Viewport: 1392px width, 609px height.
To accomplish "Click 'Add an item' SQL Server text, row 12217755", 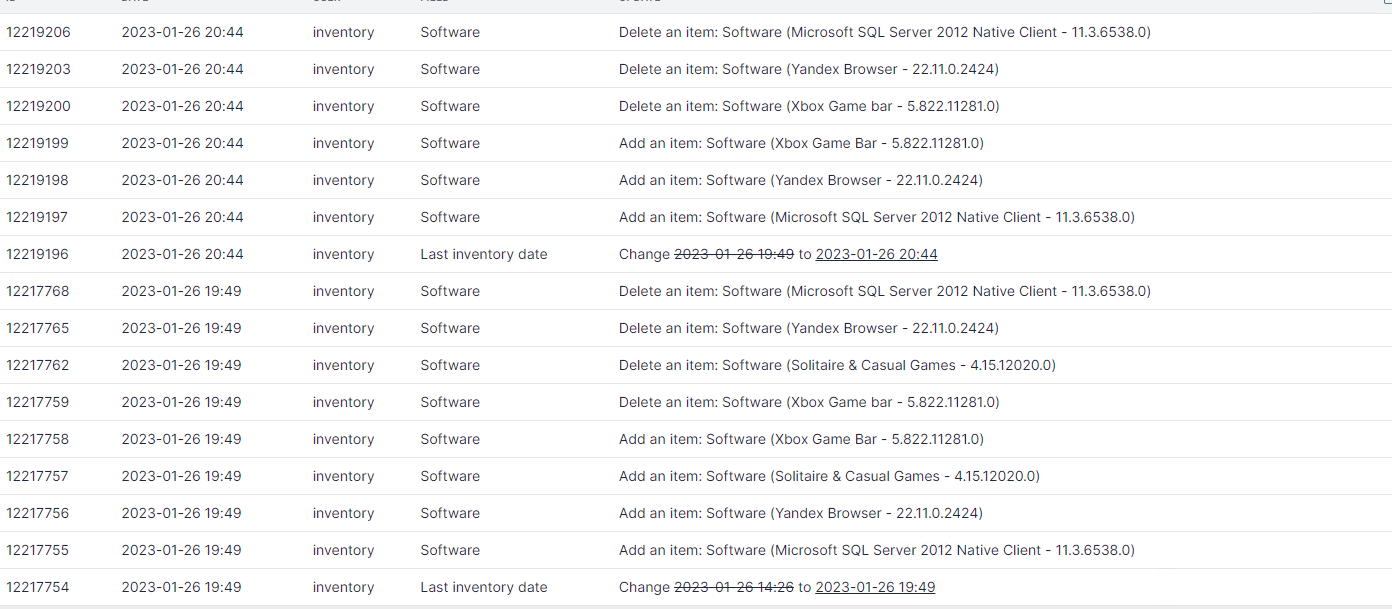I will 877,550.
